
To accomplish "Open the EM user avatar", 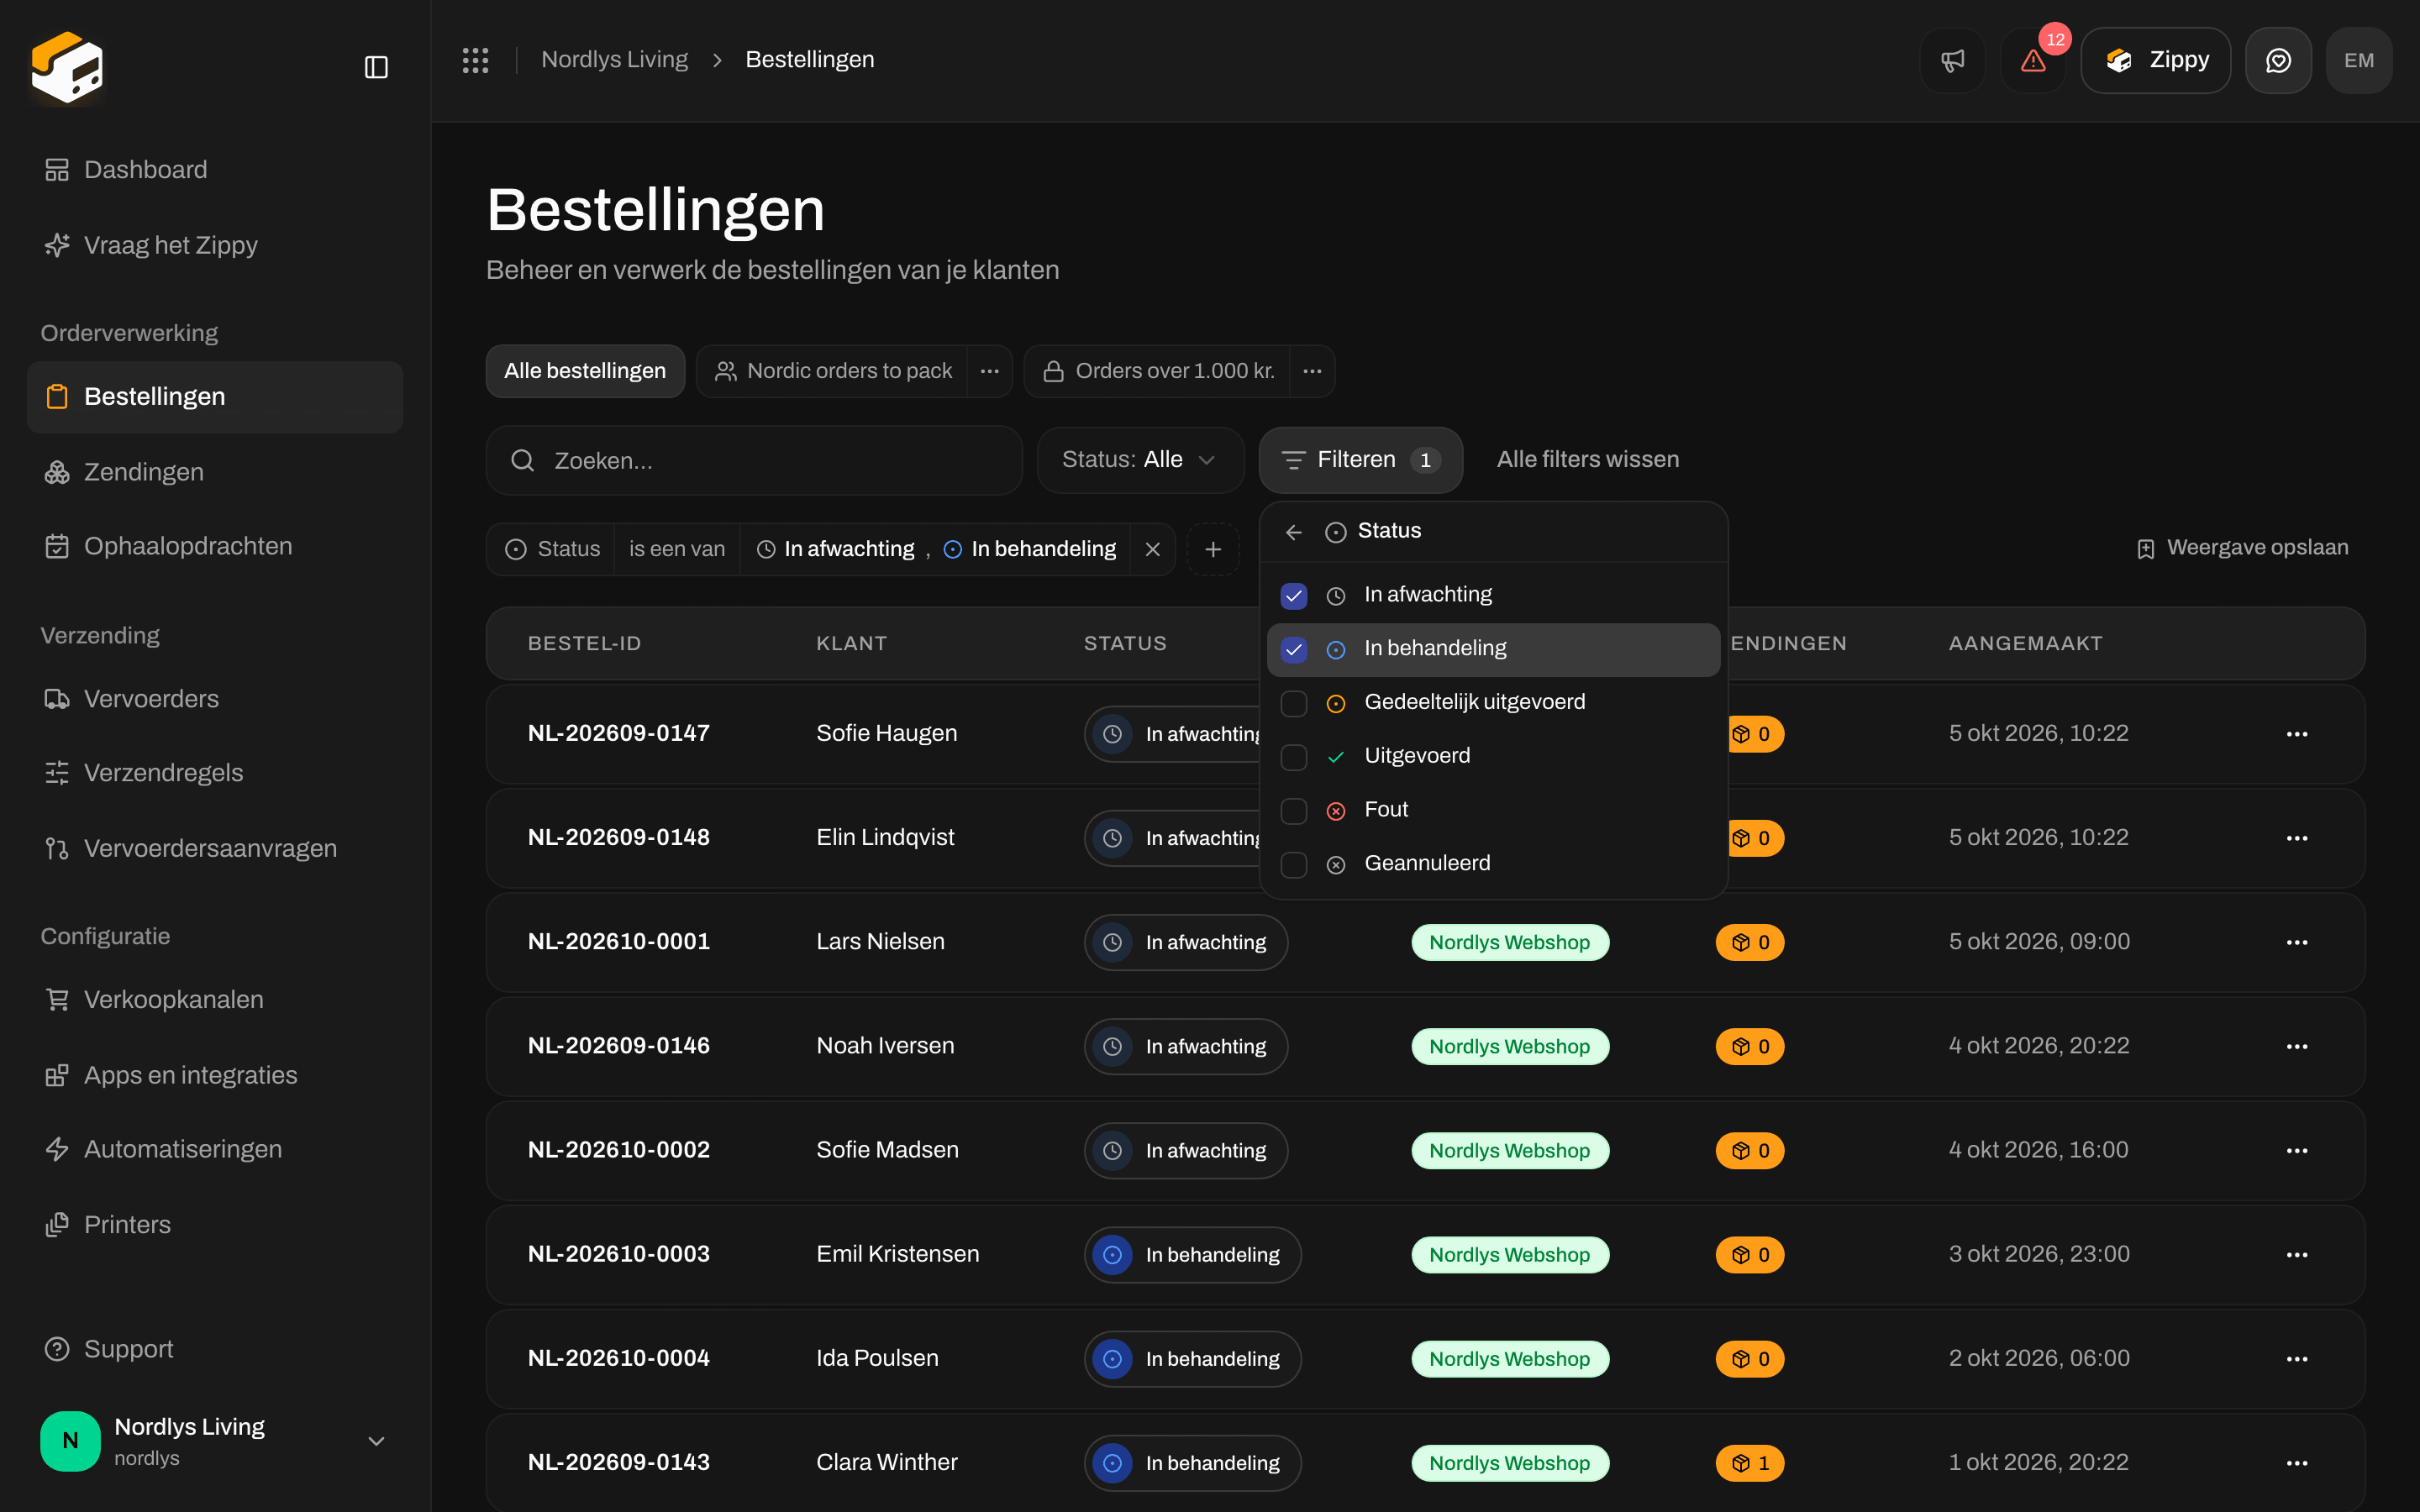I will 2359,60.
